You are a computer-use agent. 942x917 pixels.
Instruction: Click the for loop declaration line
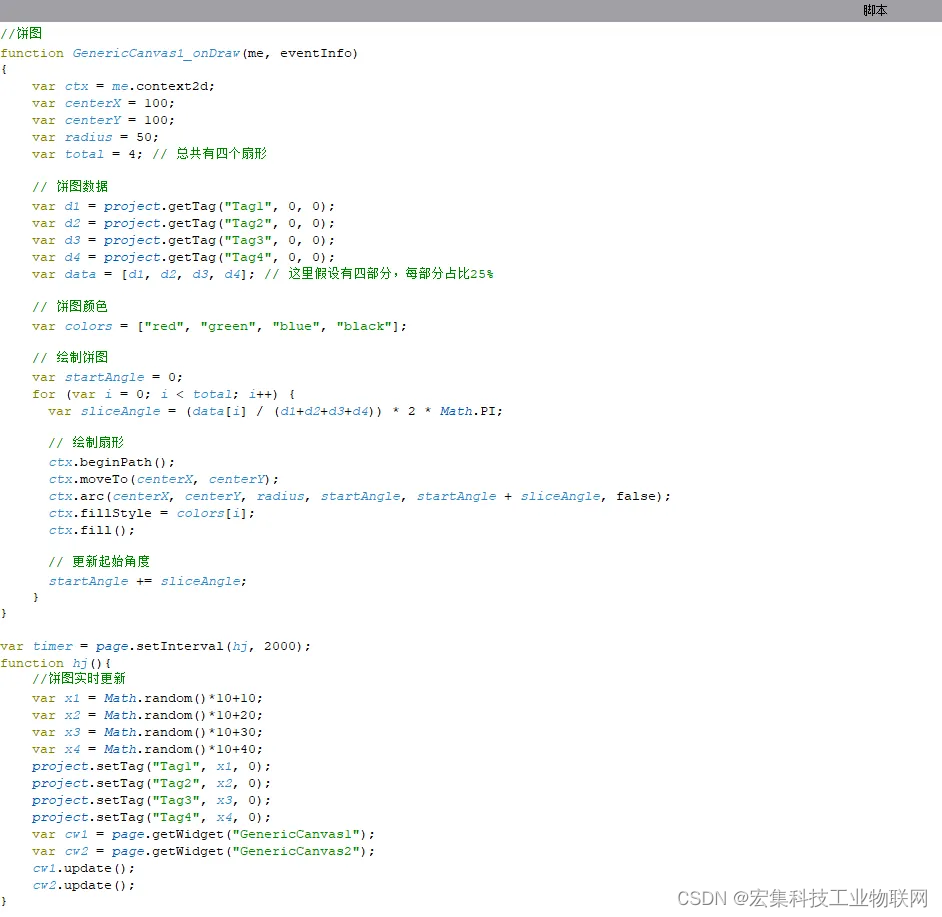coord(160,393)
